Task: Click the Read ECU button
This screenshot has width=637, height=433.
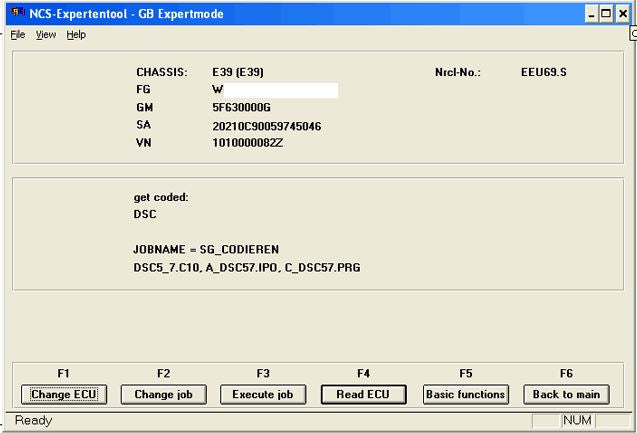Action: [364, 394]
